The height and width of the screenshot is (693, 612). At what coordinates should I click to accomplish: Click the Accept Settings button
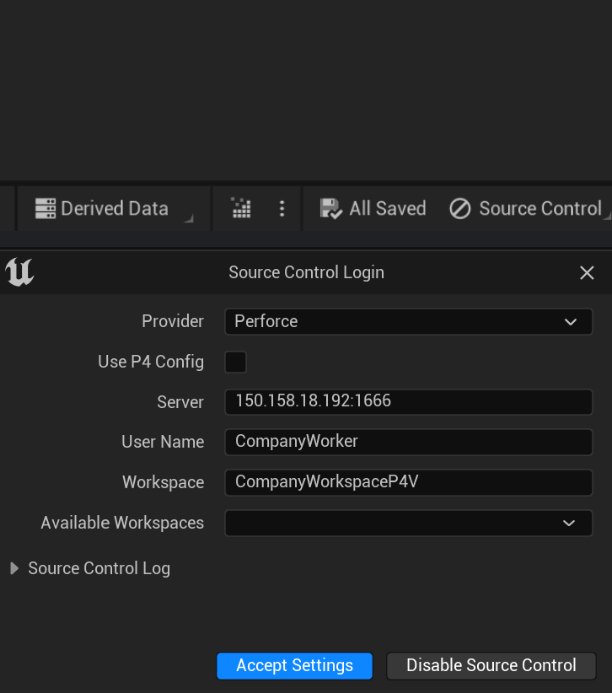[x=294, y=666]
